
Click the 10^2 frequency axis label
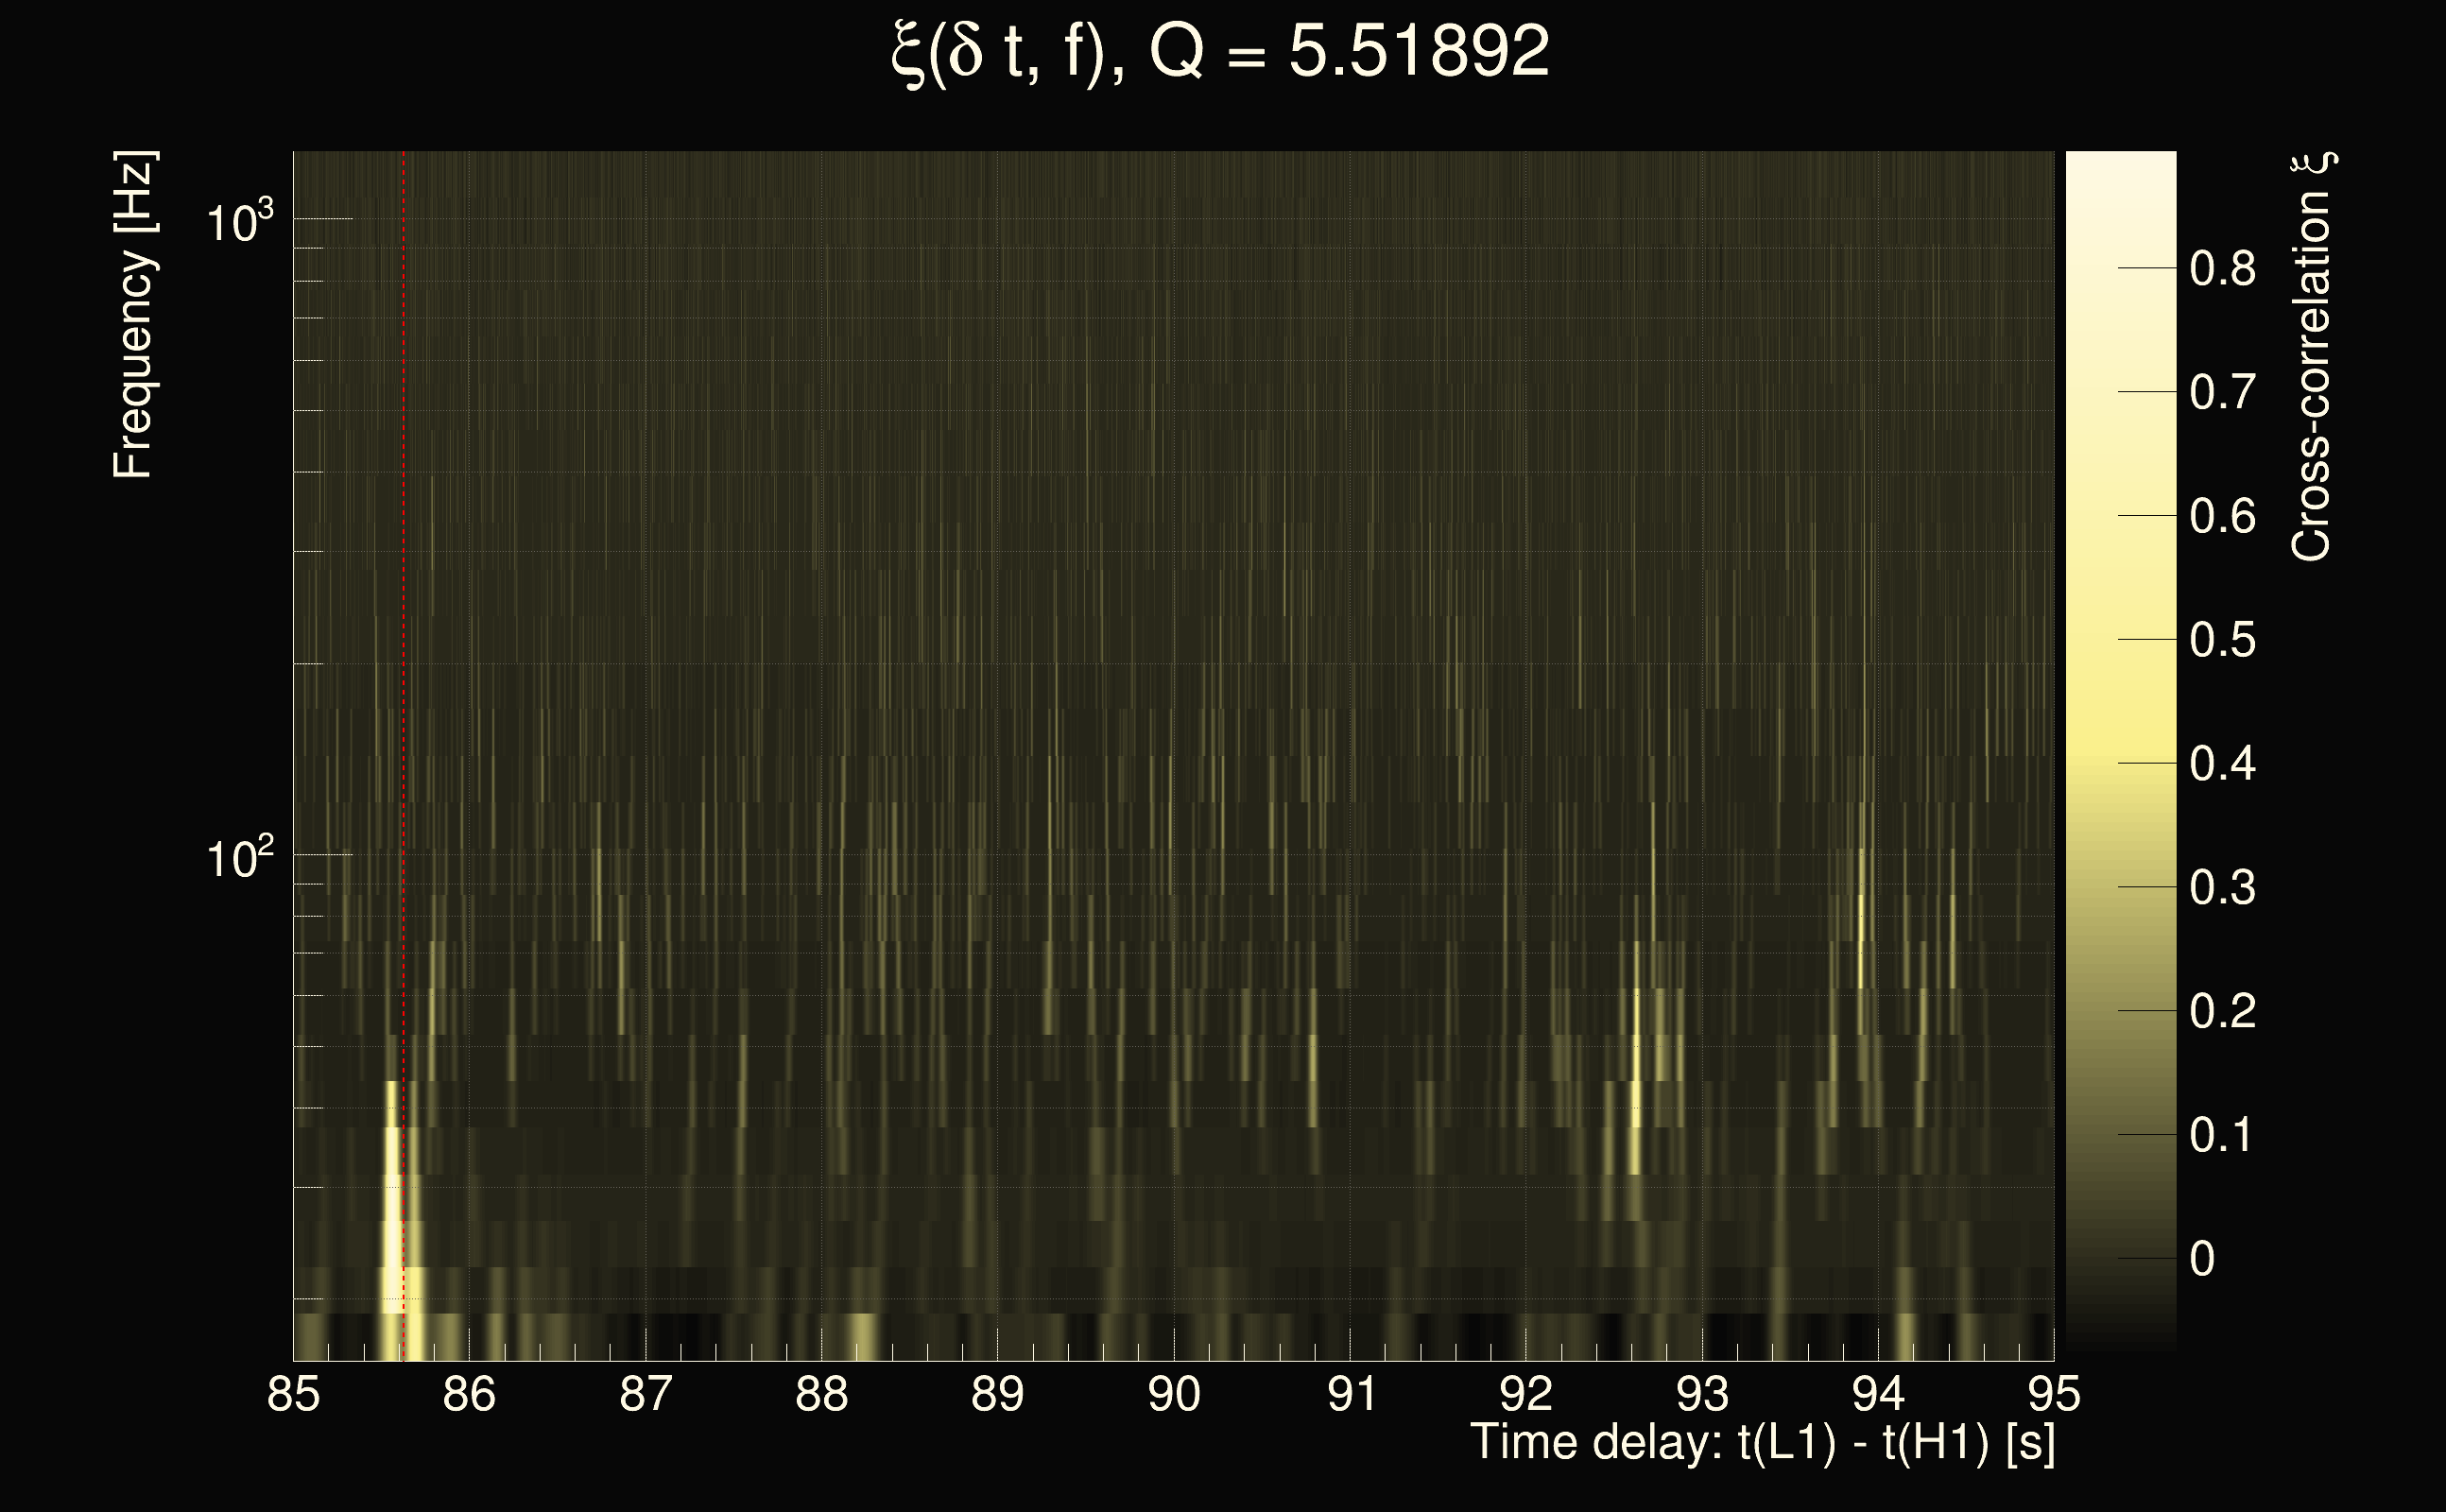point(239,858)
